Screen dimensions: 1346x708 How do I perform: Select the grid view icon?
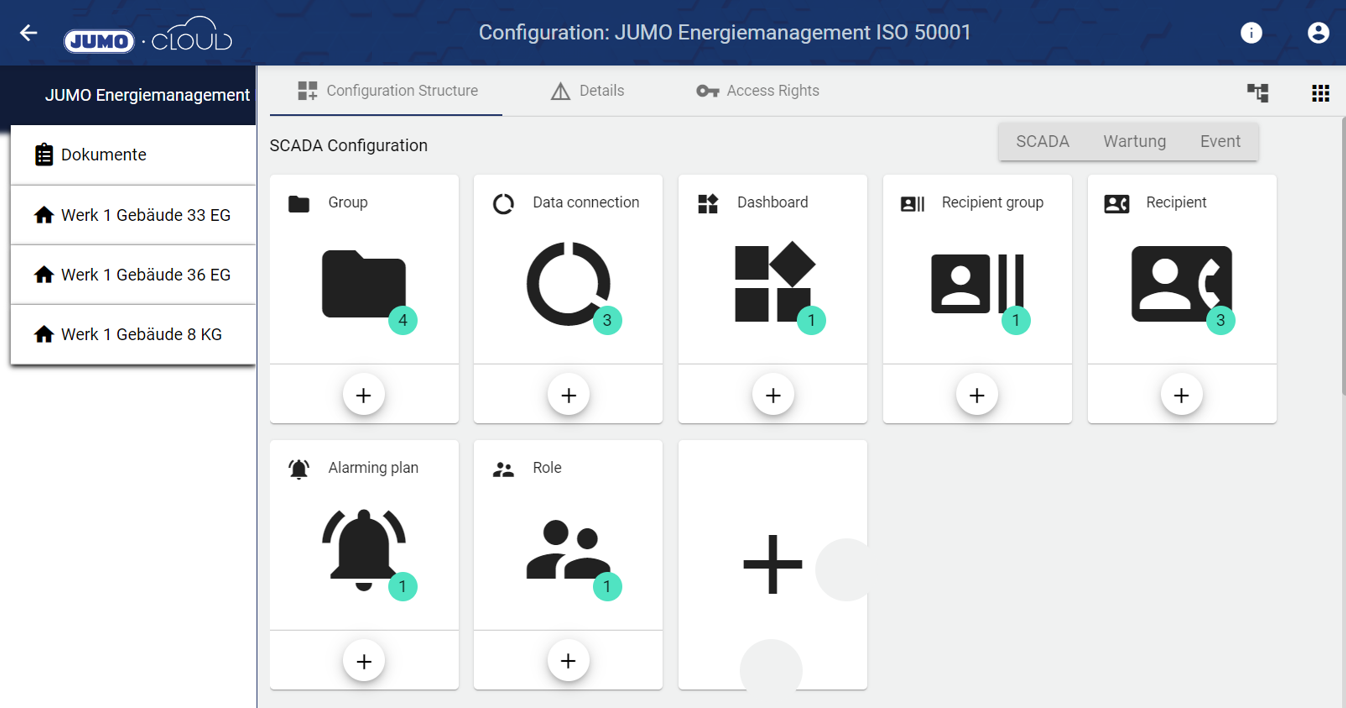(x=1320, y=93)
